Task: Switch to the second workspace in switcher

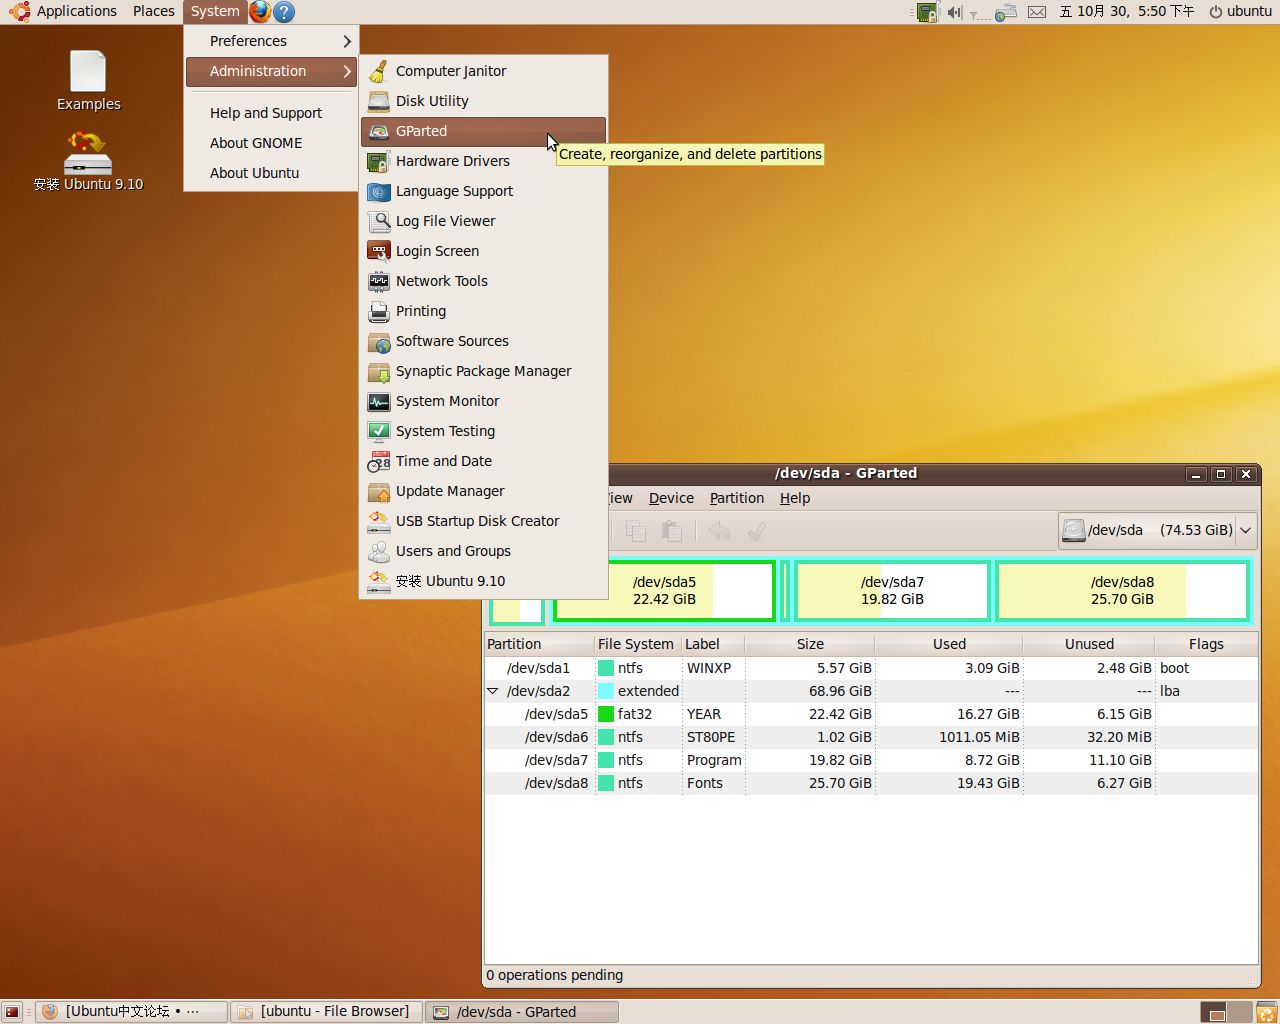Action: pyautogui.click(x=1239, y=1012)
